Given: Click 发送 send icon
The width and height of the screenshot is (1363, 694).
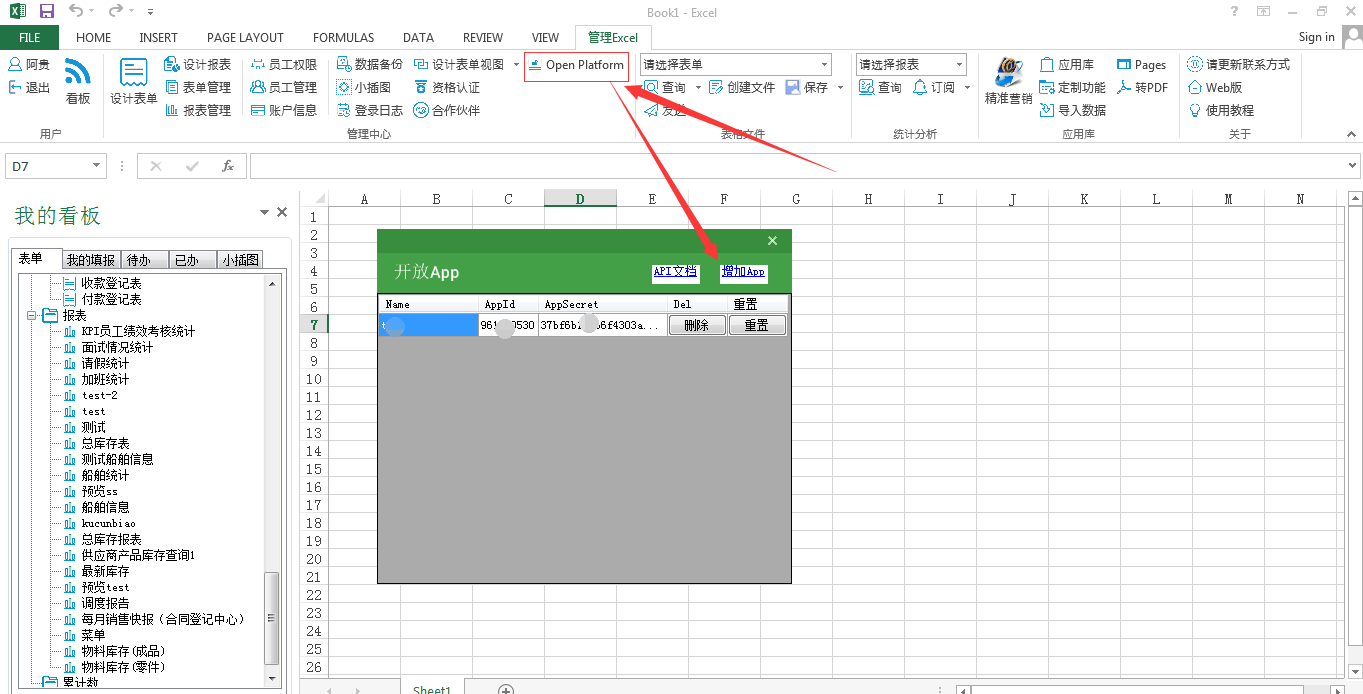Looking at the screenshot, I should pyautogui.click(x=665, y=110).
